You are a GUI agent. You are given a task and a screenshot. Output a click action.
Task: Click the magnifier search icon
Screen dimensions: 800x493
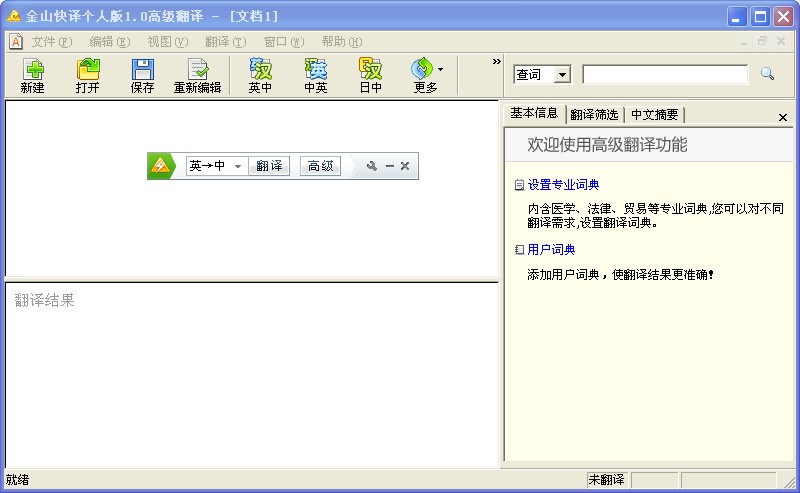767,74
